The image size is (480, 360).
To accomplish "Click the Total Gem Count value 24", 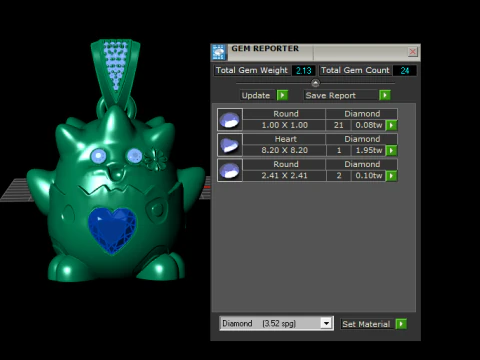I will [405, 71].
